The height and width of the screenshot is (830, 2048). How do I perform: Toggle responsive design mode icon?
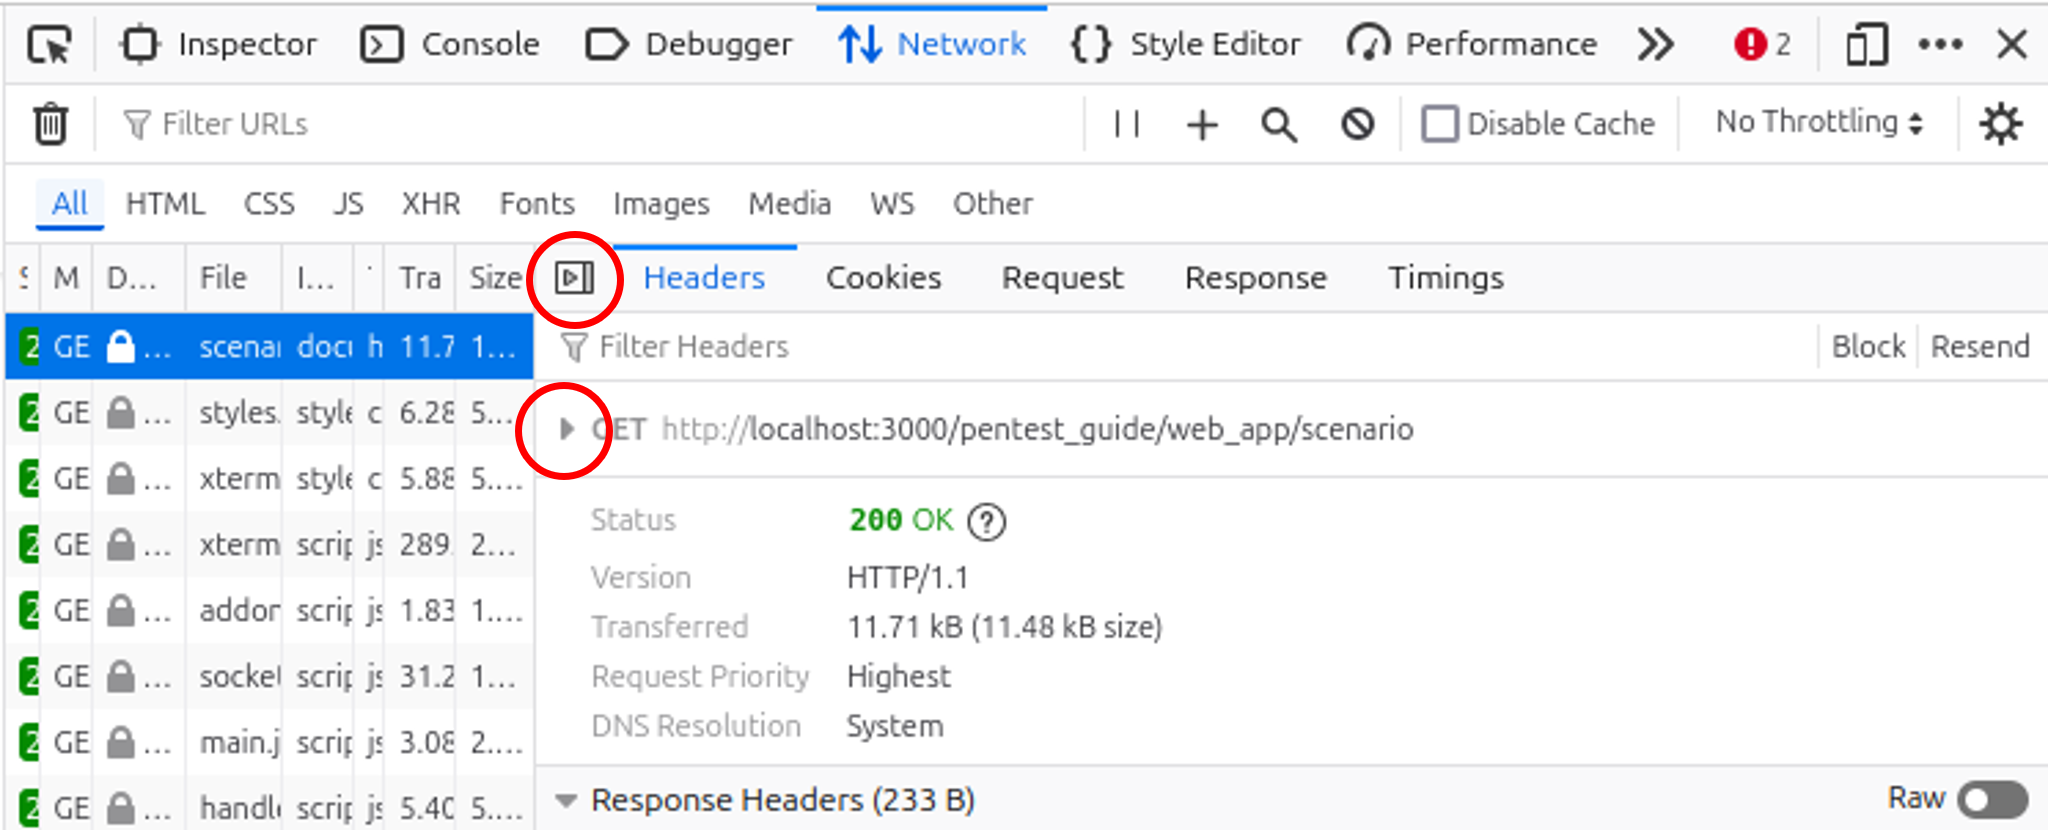point(1866,45)
